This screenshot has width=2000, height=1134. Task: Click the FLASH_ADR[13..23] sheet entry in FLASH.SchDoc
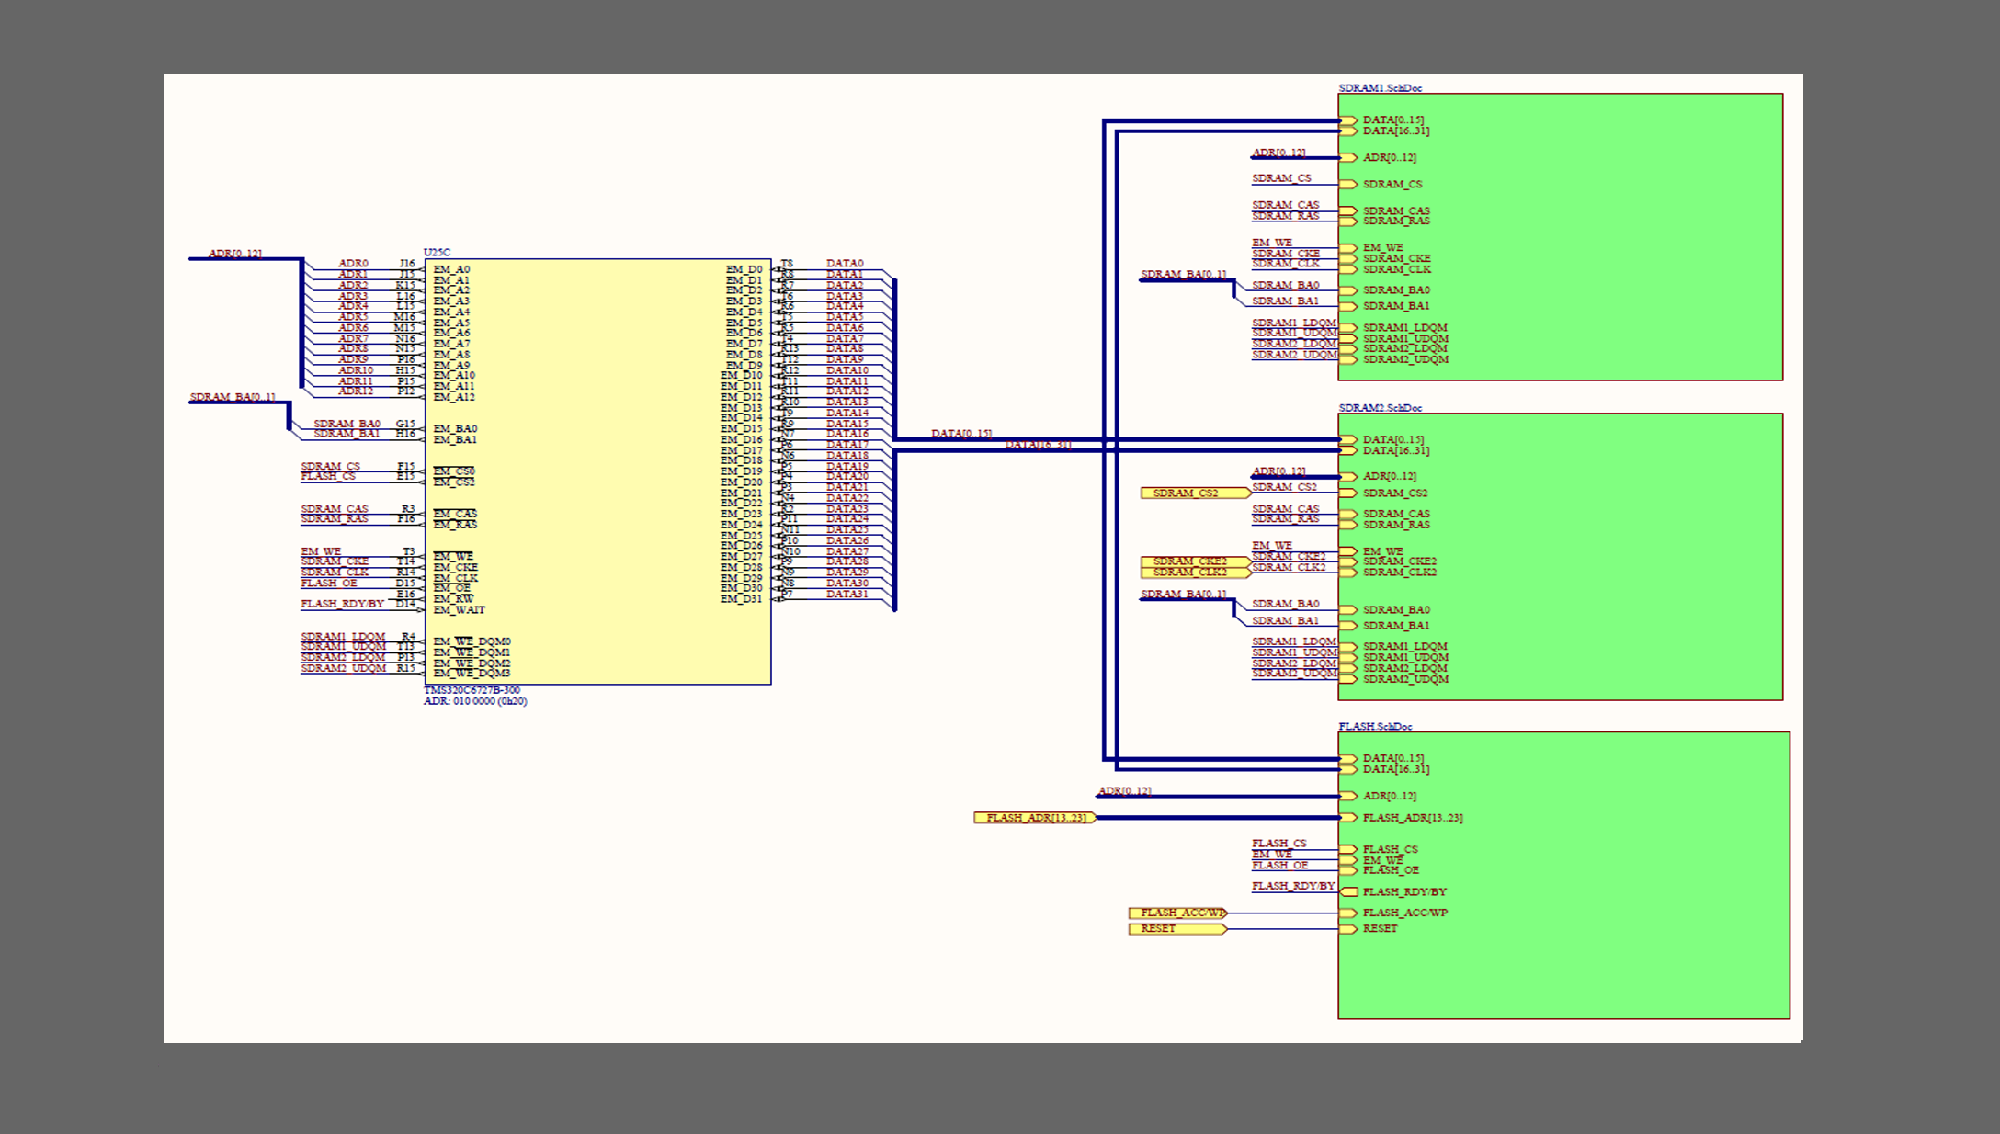(1401, 818)
